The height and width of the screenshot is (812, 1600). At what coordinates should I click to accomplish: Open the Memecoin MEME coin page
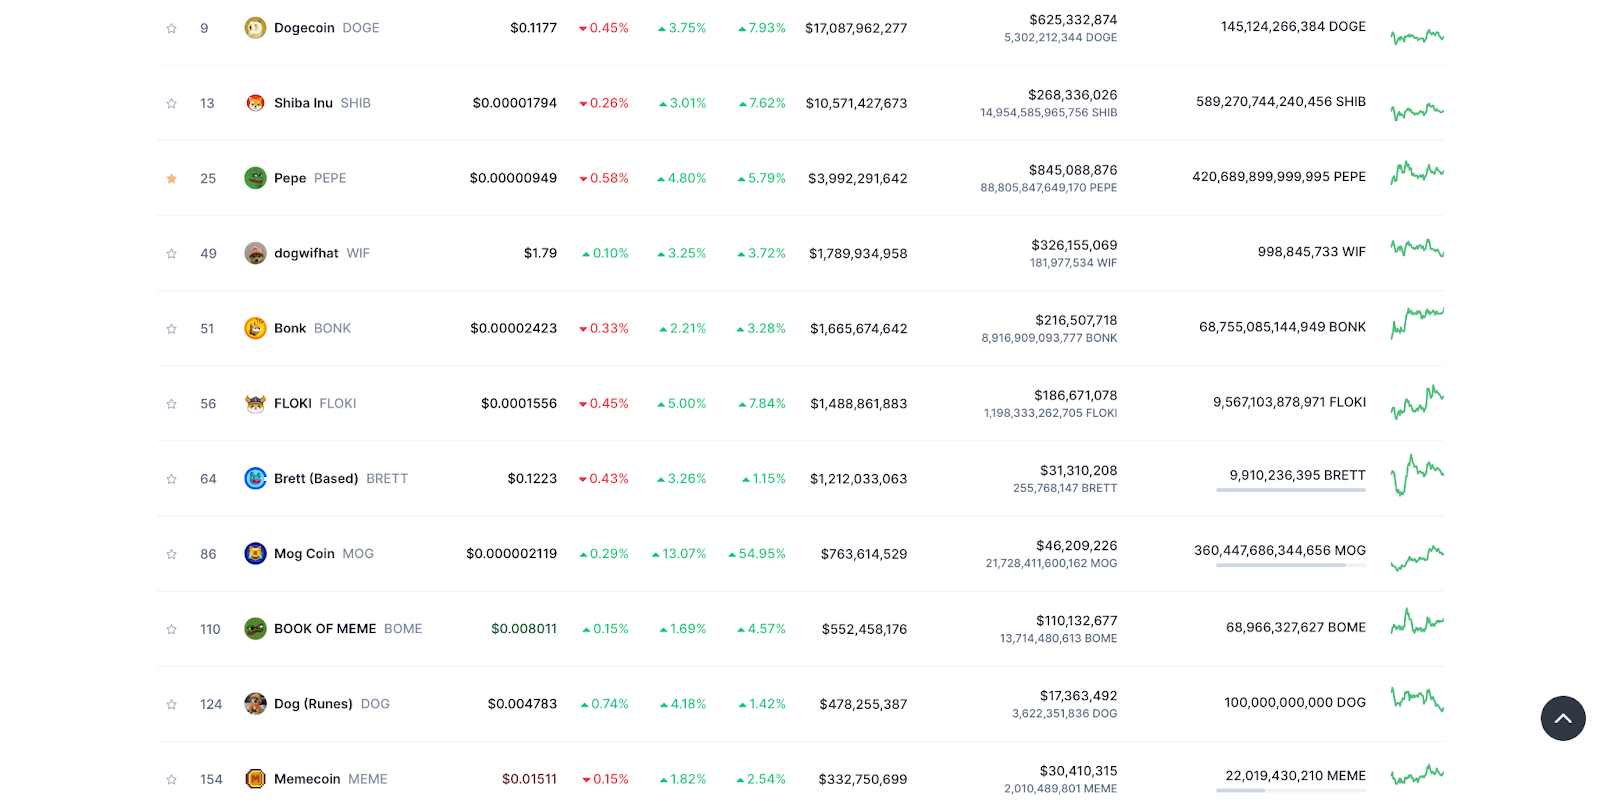(x=331, y=778)
